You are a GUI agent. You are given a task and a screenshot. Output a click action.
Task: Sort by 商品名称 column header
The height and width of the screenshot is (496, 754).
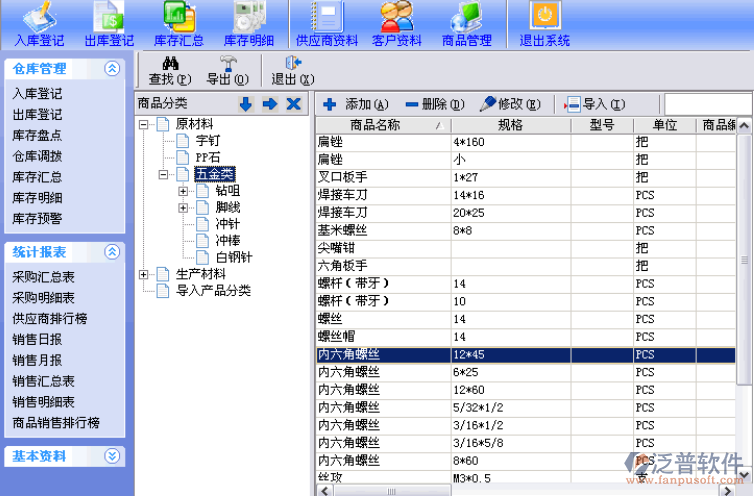(x=375, y=126)
